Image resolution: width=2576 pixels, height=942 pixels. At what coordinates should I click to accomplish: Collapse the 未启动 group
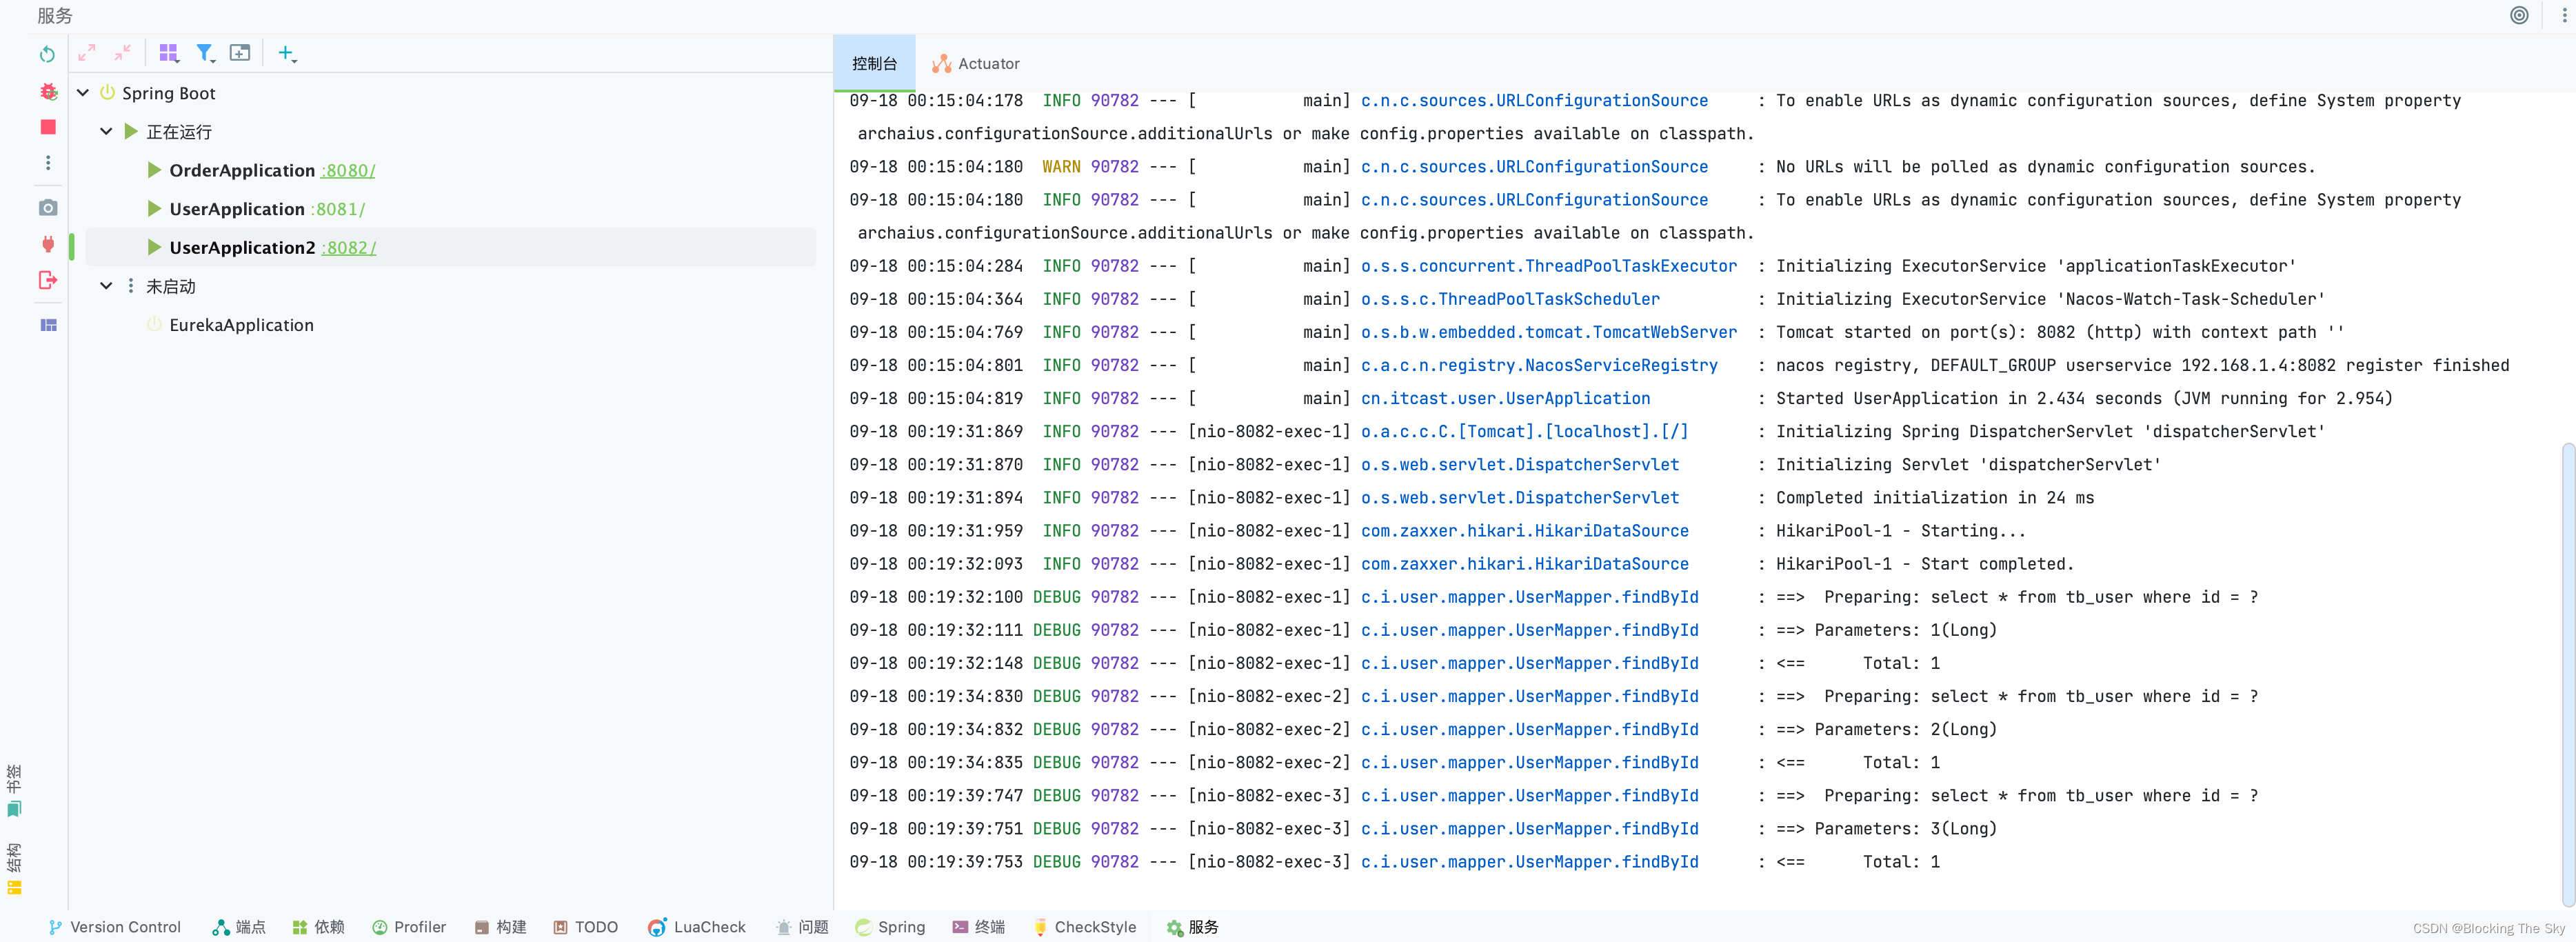(106, 286)
